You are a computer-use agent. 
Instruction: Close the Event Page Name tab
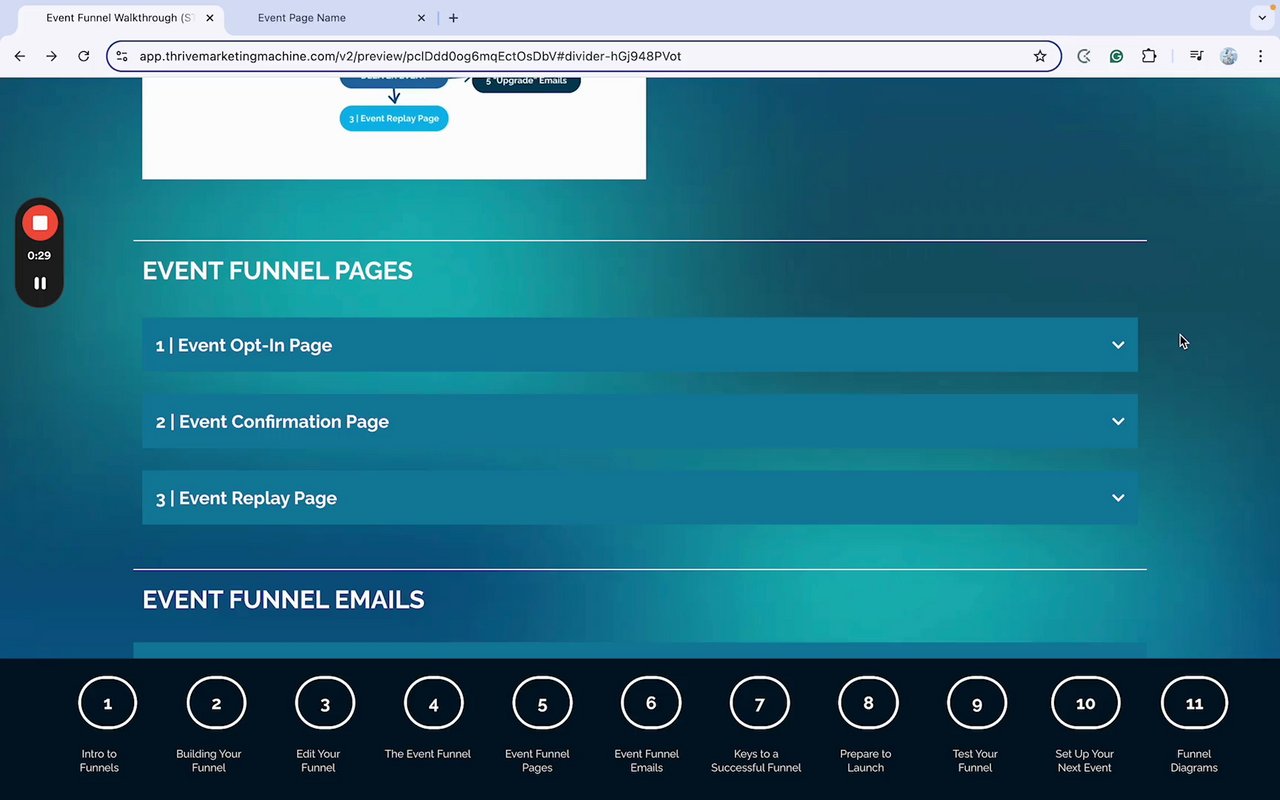421,18
